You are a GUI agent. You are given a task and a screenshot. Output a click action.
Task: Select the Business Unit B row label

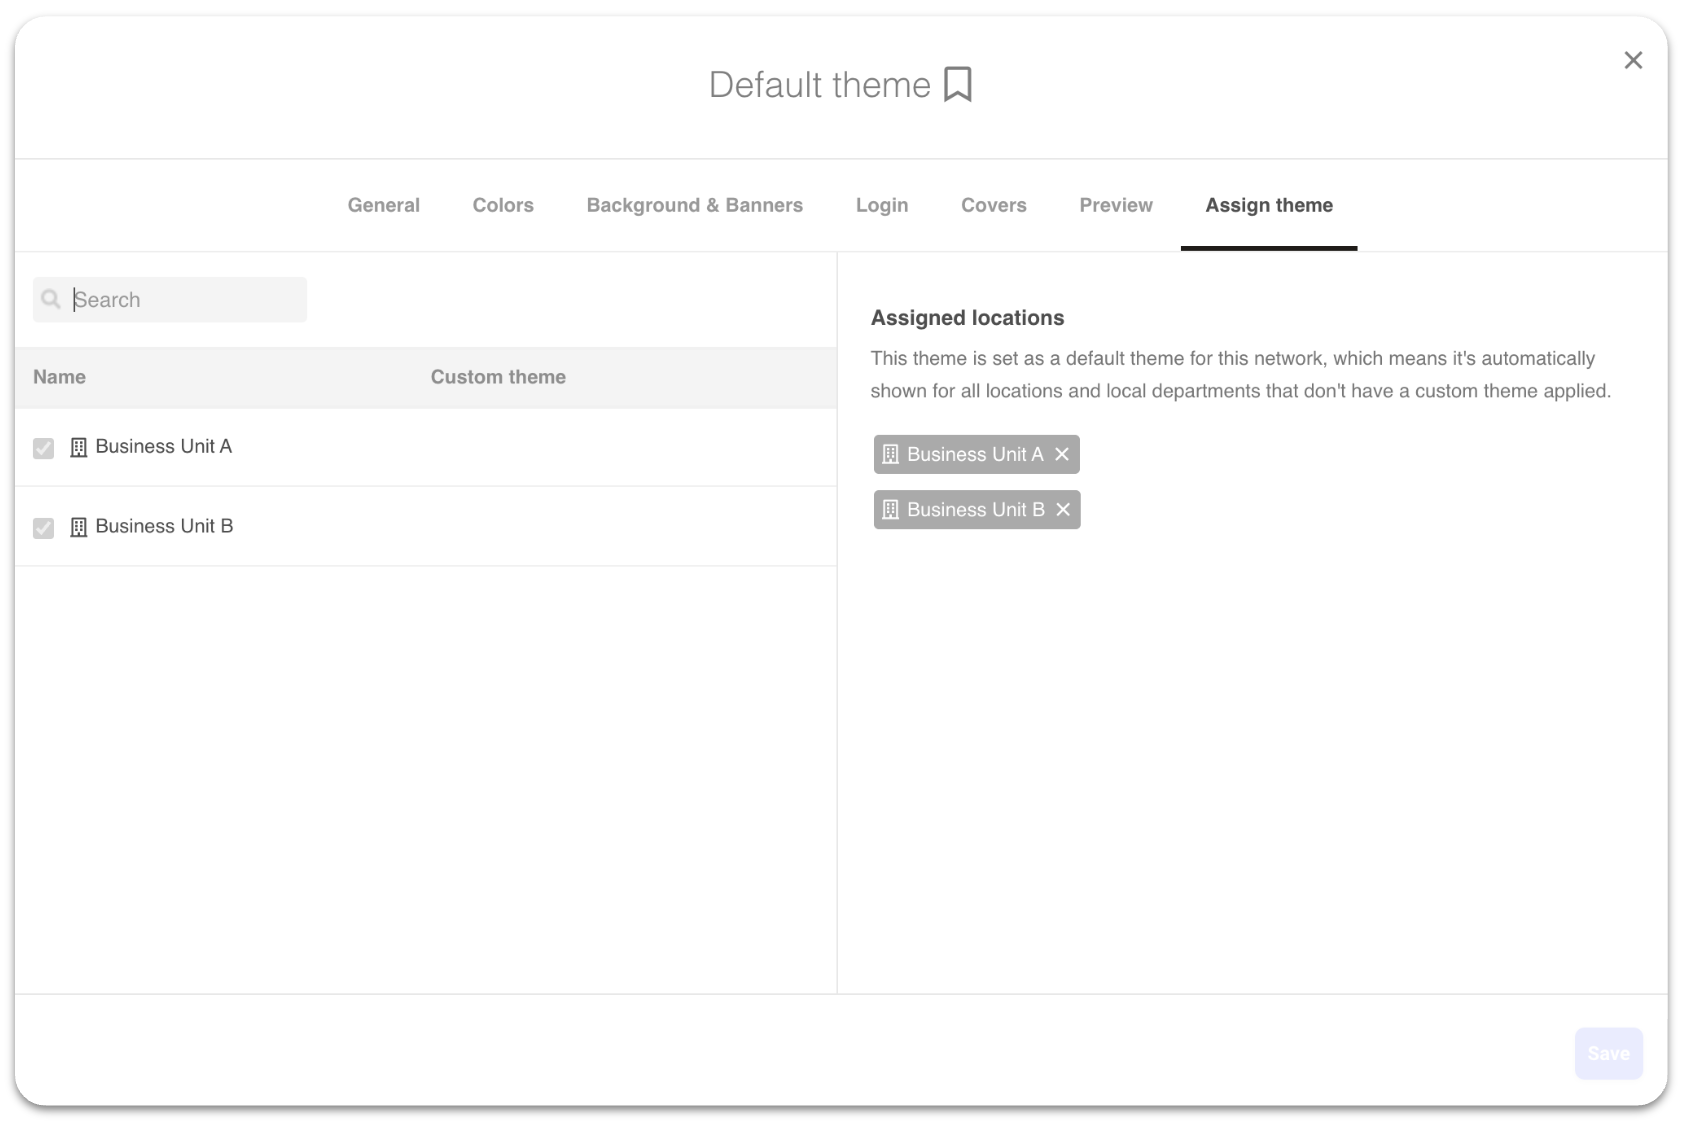164,527
